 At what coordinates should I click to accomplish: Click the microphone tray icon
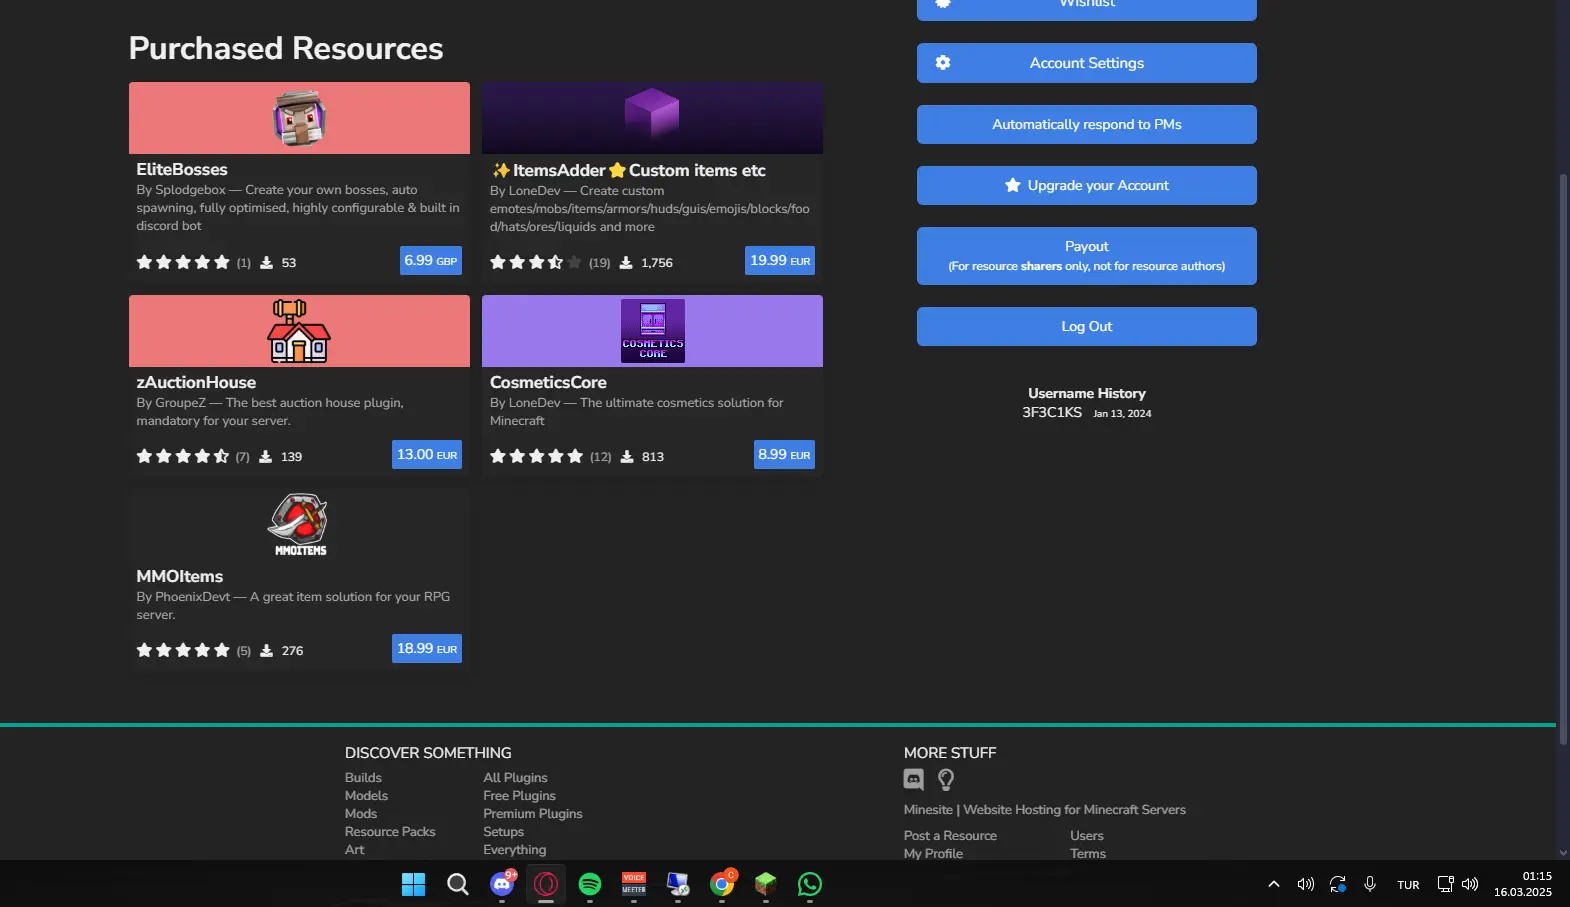click(x=1370, y=884)
